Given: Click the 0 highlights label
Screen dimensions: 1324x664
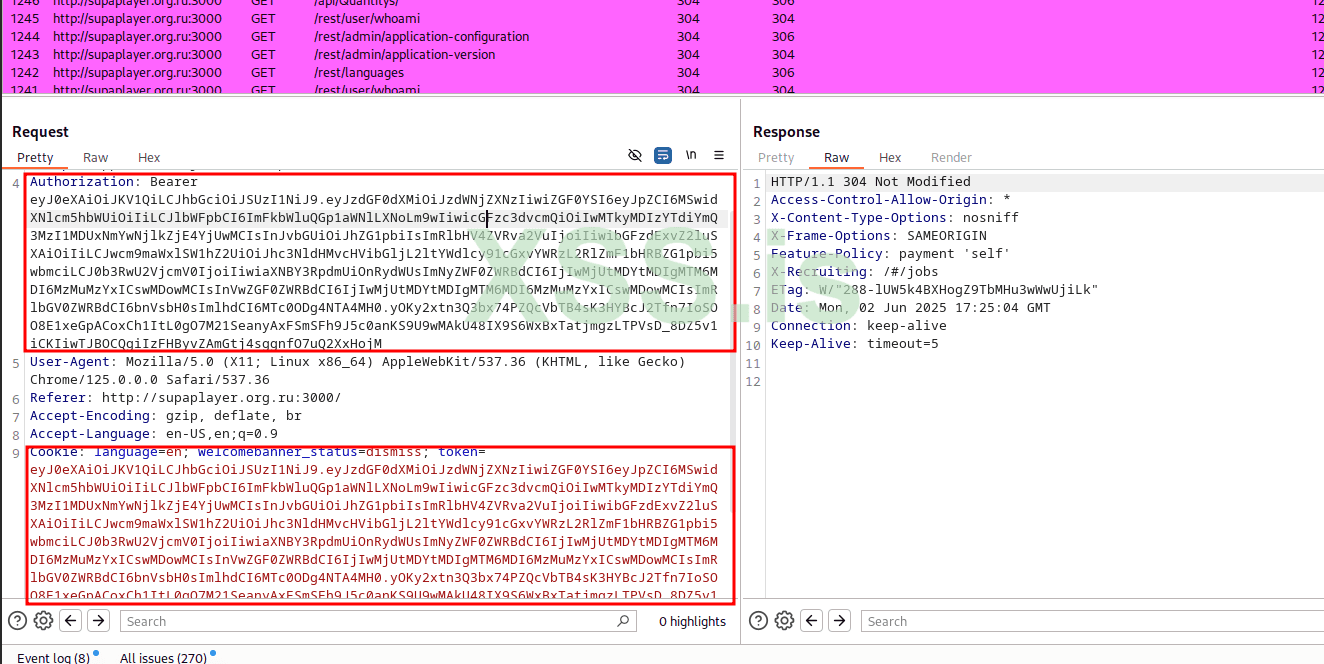Looking at the screenshot, I should [692, 621].
